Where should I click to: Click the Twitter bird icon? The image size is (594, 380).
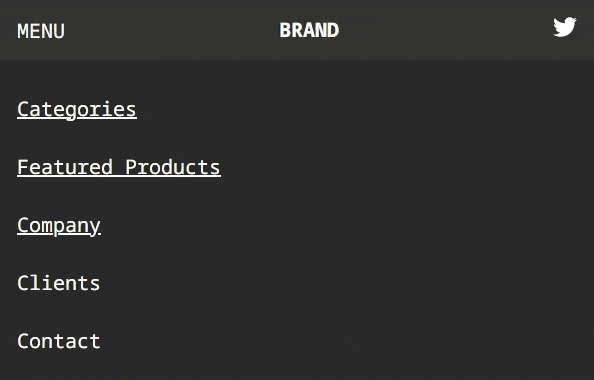tap(564, 27)
